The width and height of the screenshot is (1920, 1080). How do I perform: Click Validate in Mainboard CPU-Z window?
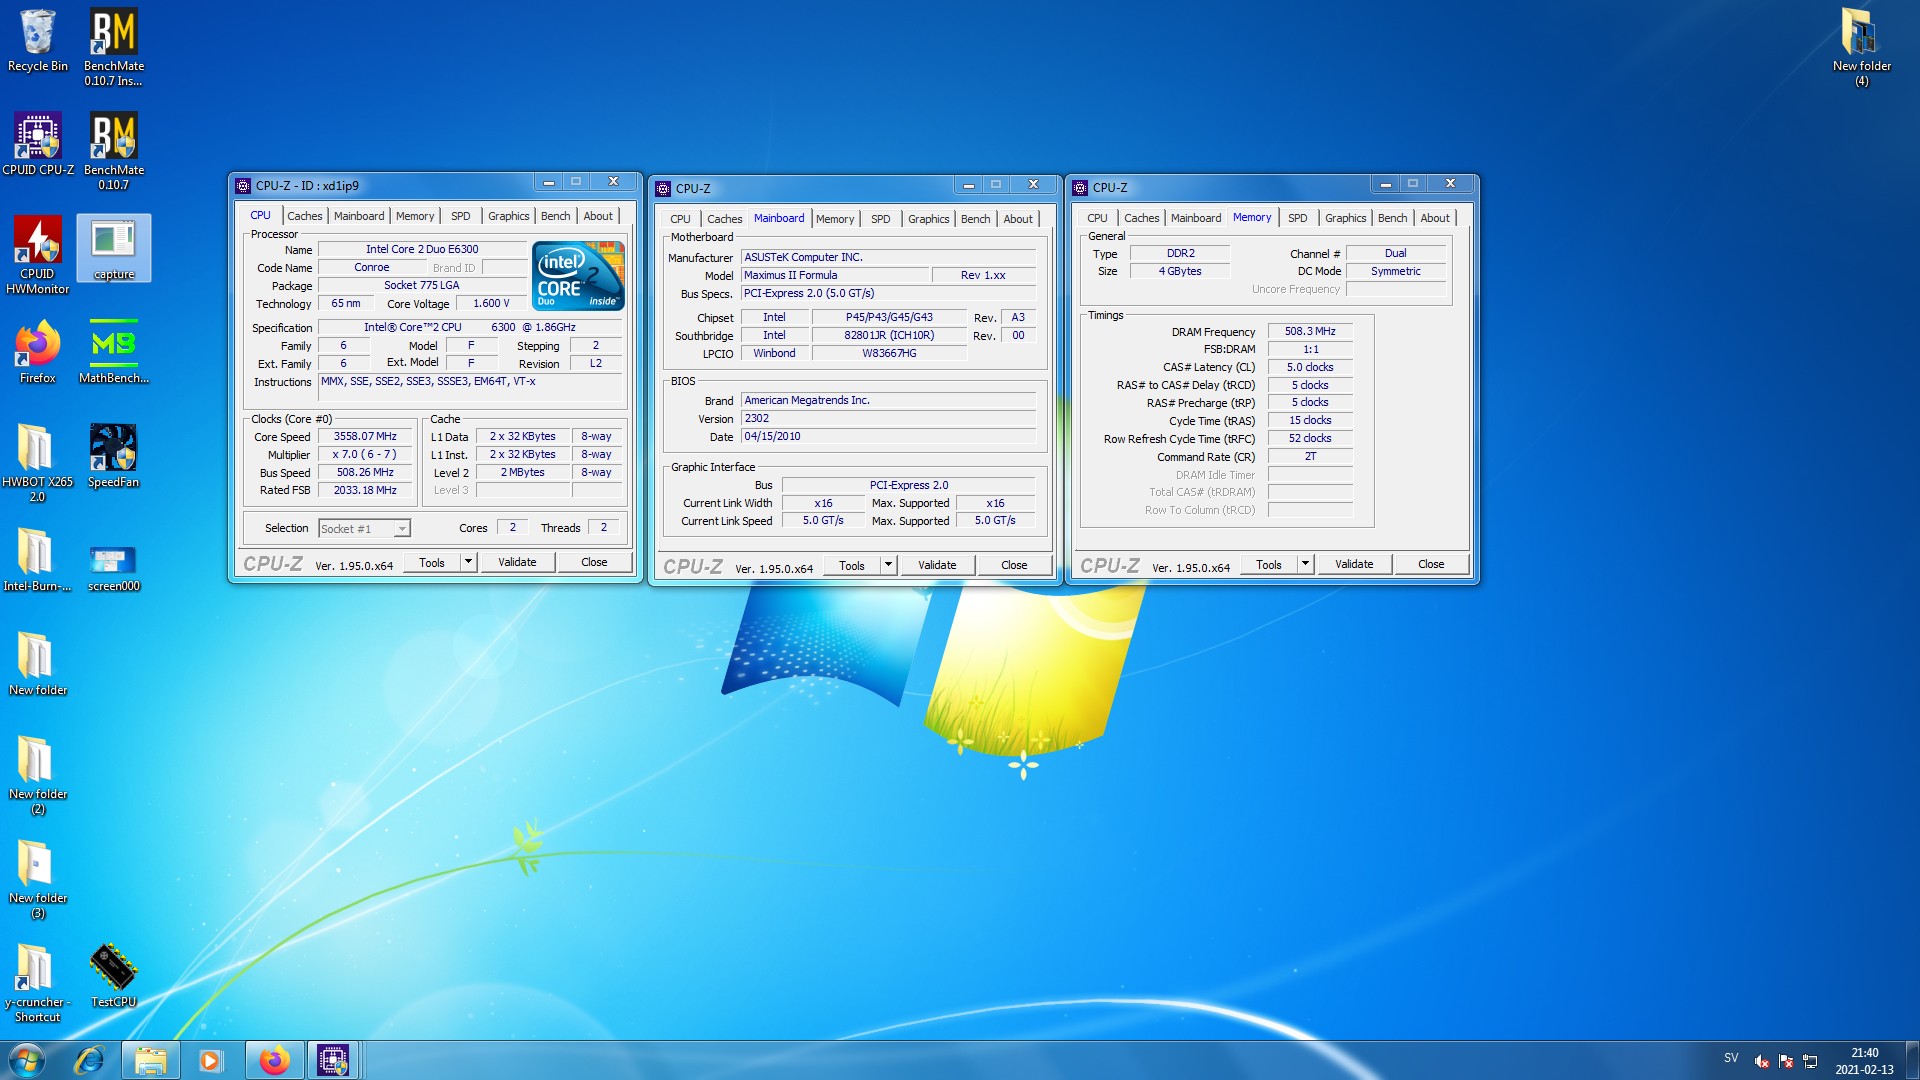pos(937,565)
